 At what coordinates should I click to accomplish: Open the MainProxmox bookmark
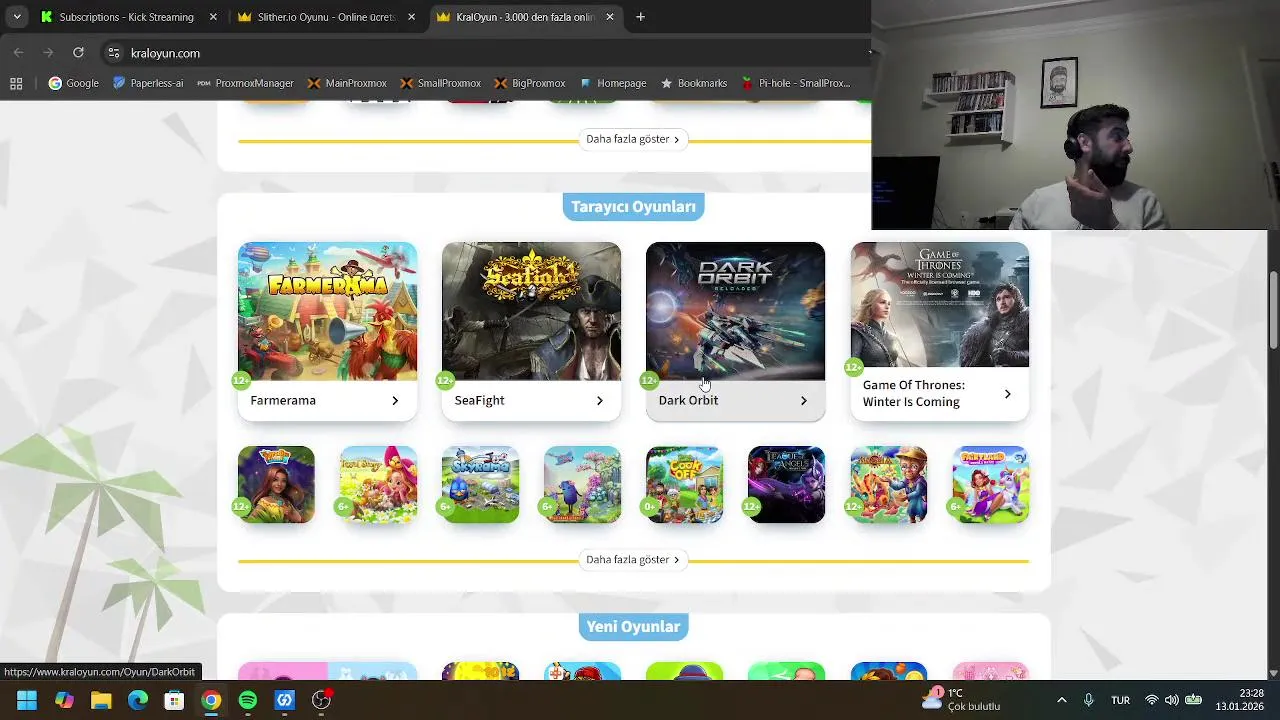pyautogui.click(x=347, y=83)
